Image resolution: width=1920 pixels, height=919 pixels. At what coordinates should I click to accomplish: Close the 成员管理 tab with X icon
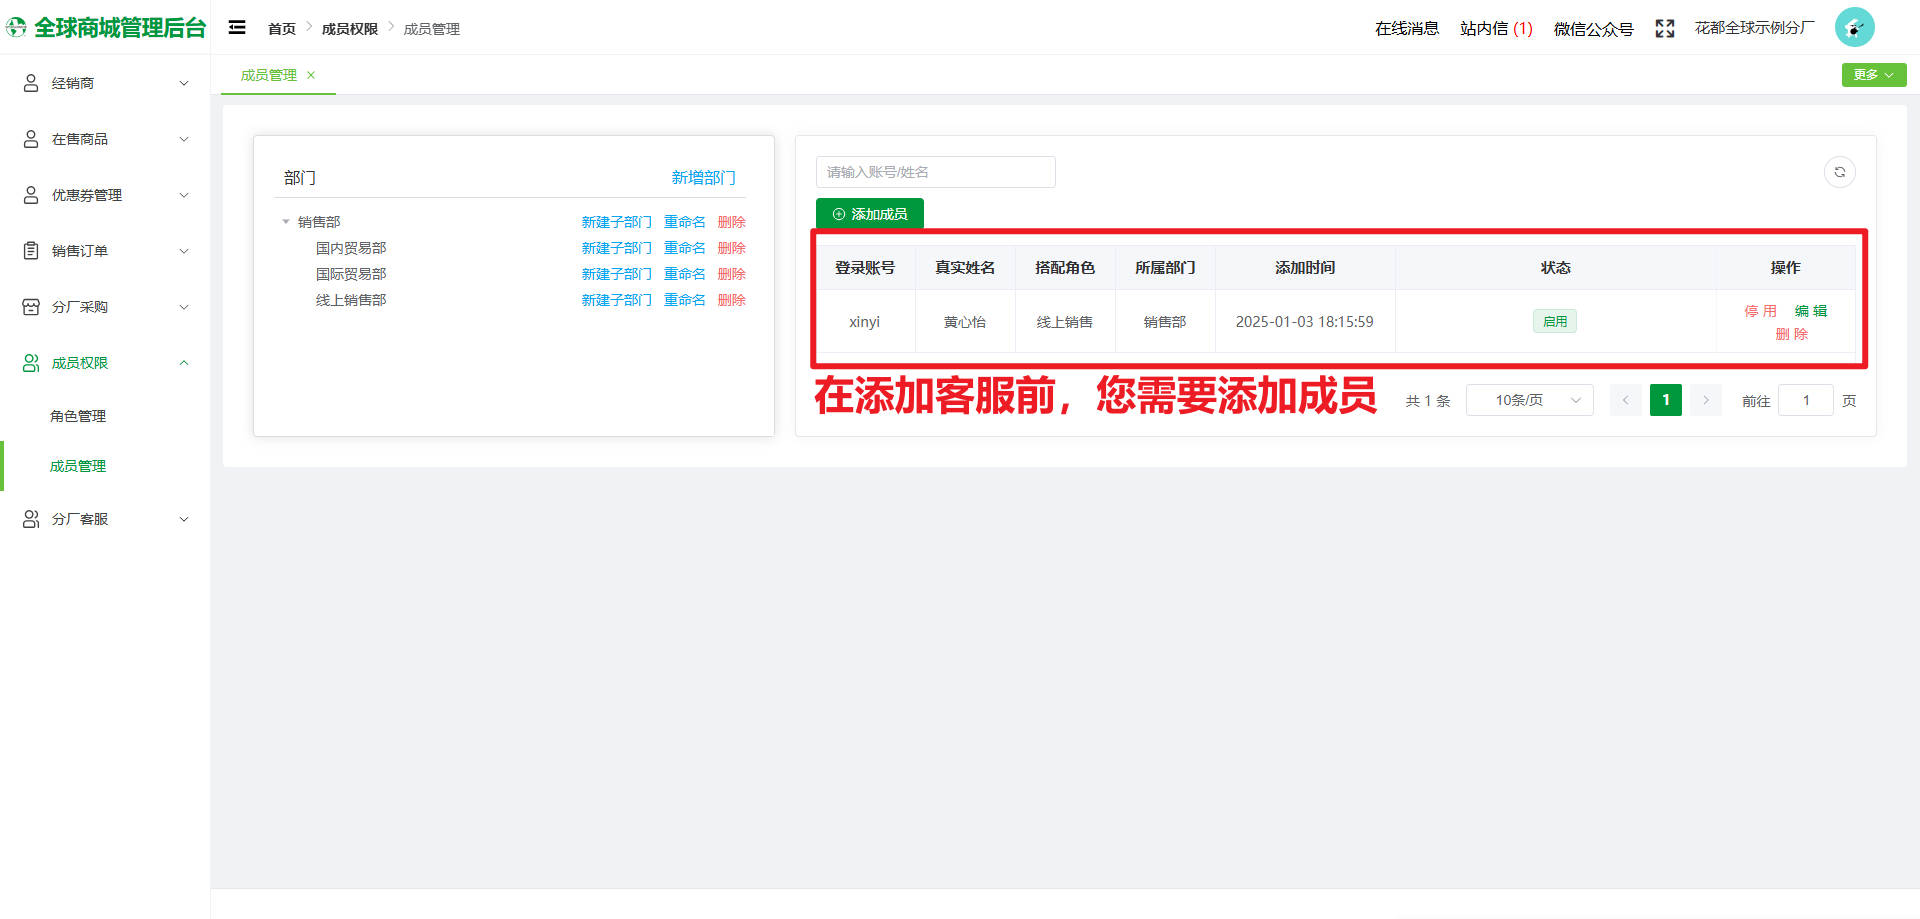(x=311, y=75)
